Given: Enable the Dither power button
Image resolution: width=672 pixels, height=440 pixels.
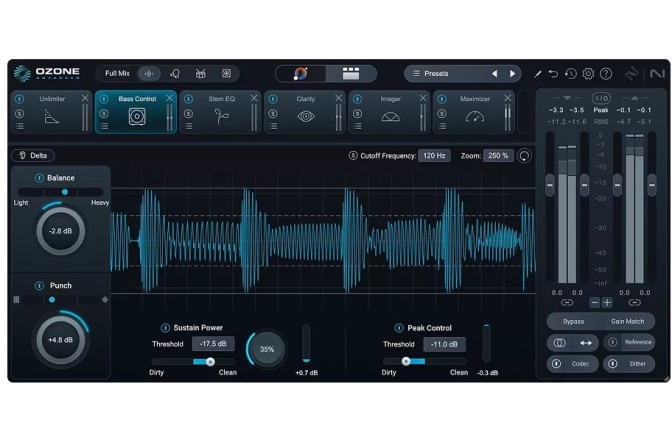Looking at the screenshot, I should 613,364.
